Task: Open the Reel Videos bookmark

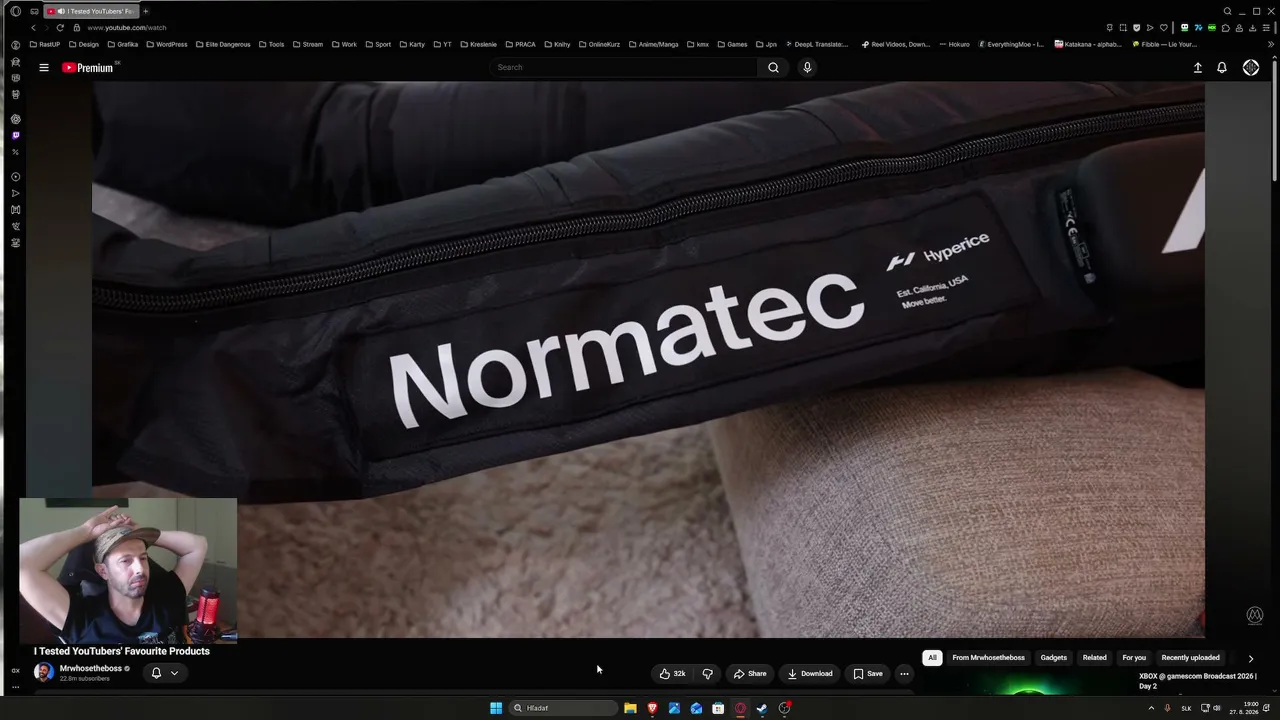Action: pos(896,44)
